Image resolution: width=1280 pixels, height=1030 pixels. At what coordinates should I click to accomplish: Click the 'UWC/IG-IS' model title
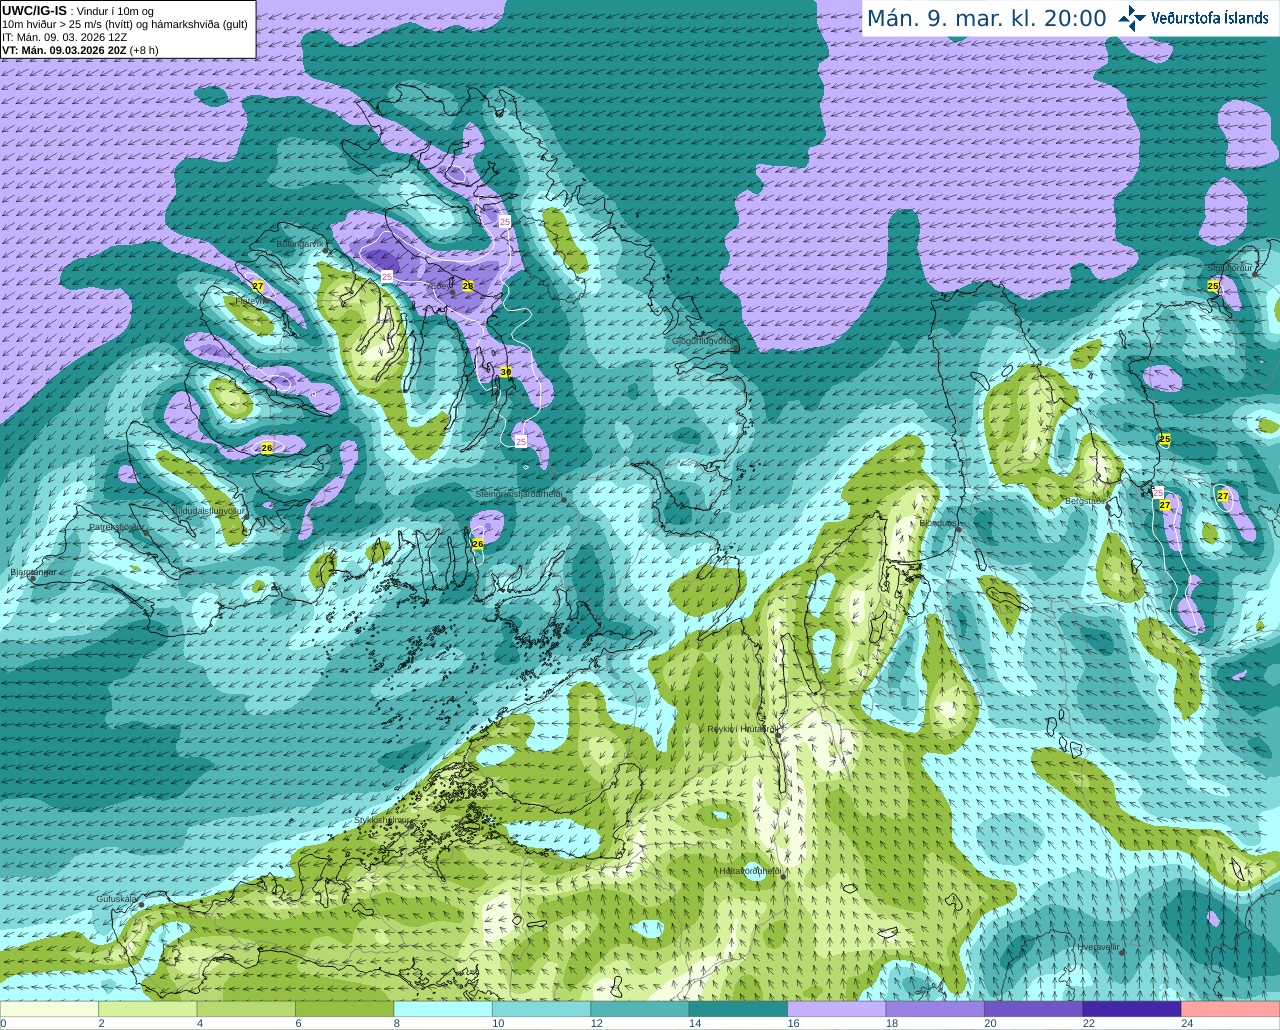(x=34, y=10)
